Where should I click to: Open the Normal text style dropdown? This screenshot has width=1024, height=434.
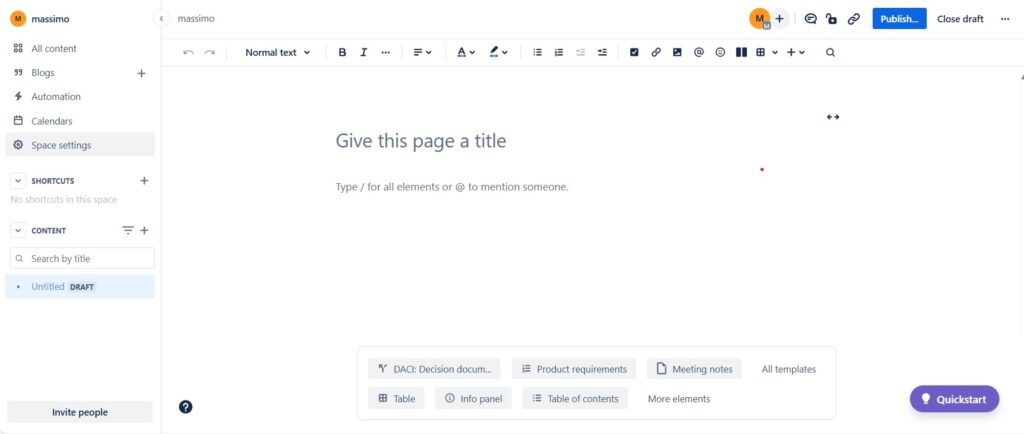click(277, 52)
